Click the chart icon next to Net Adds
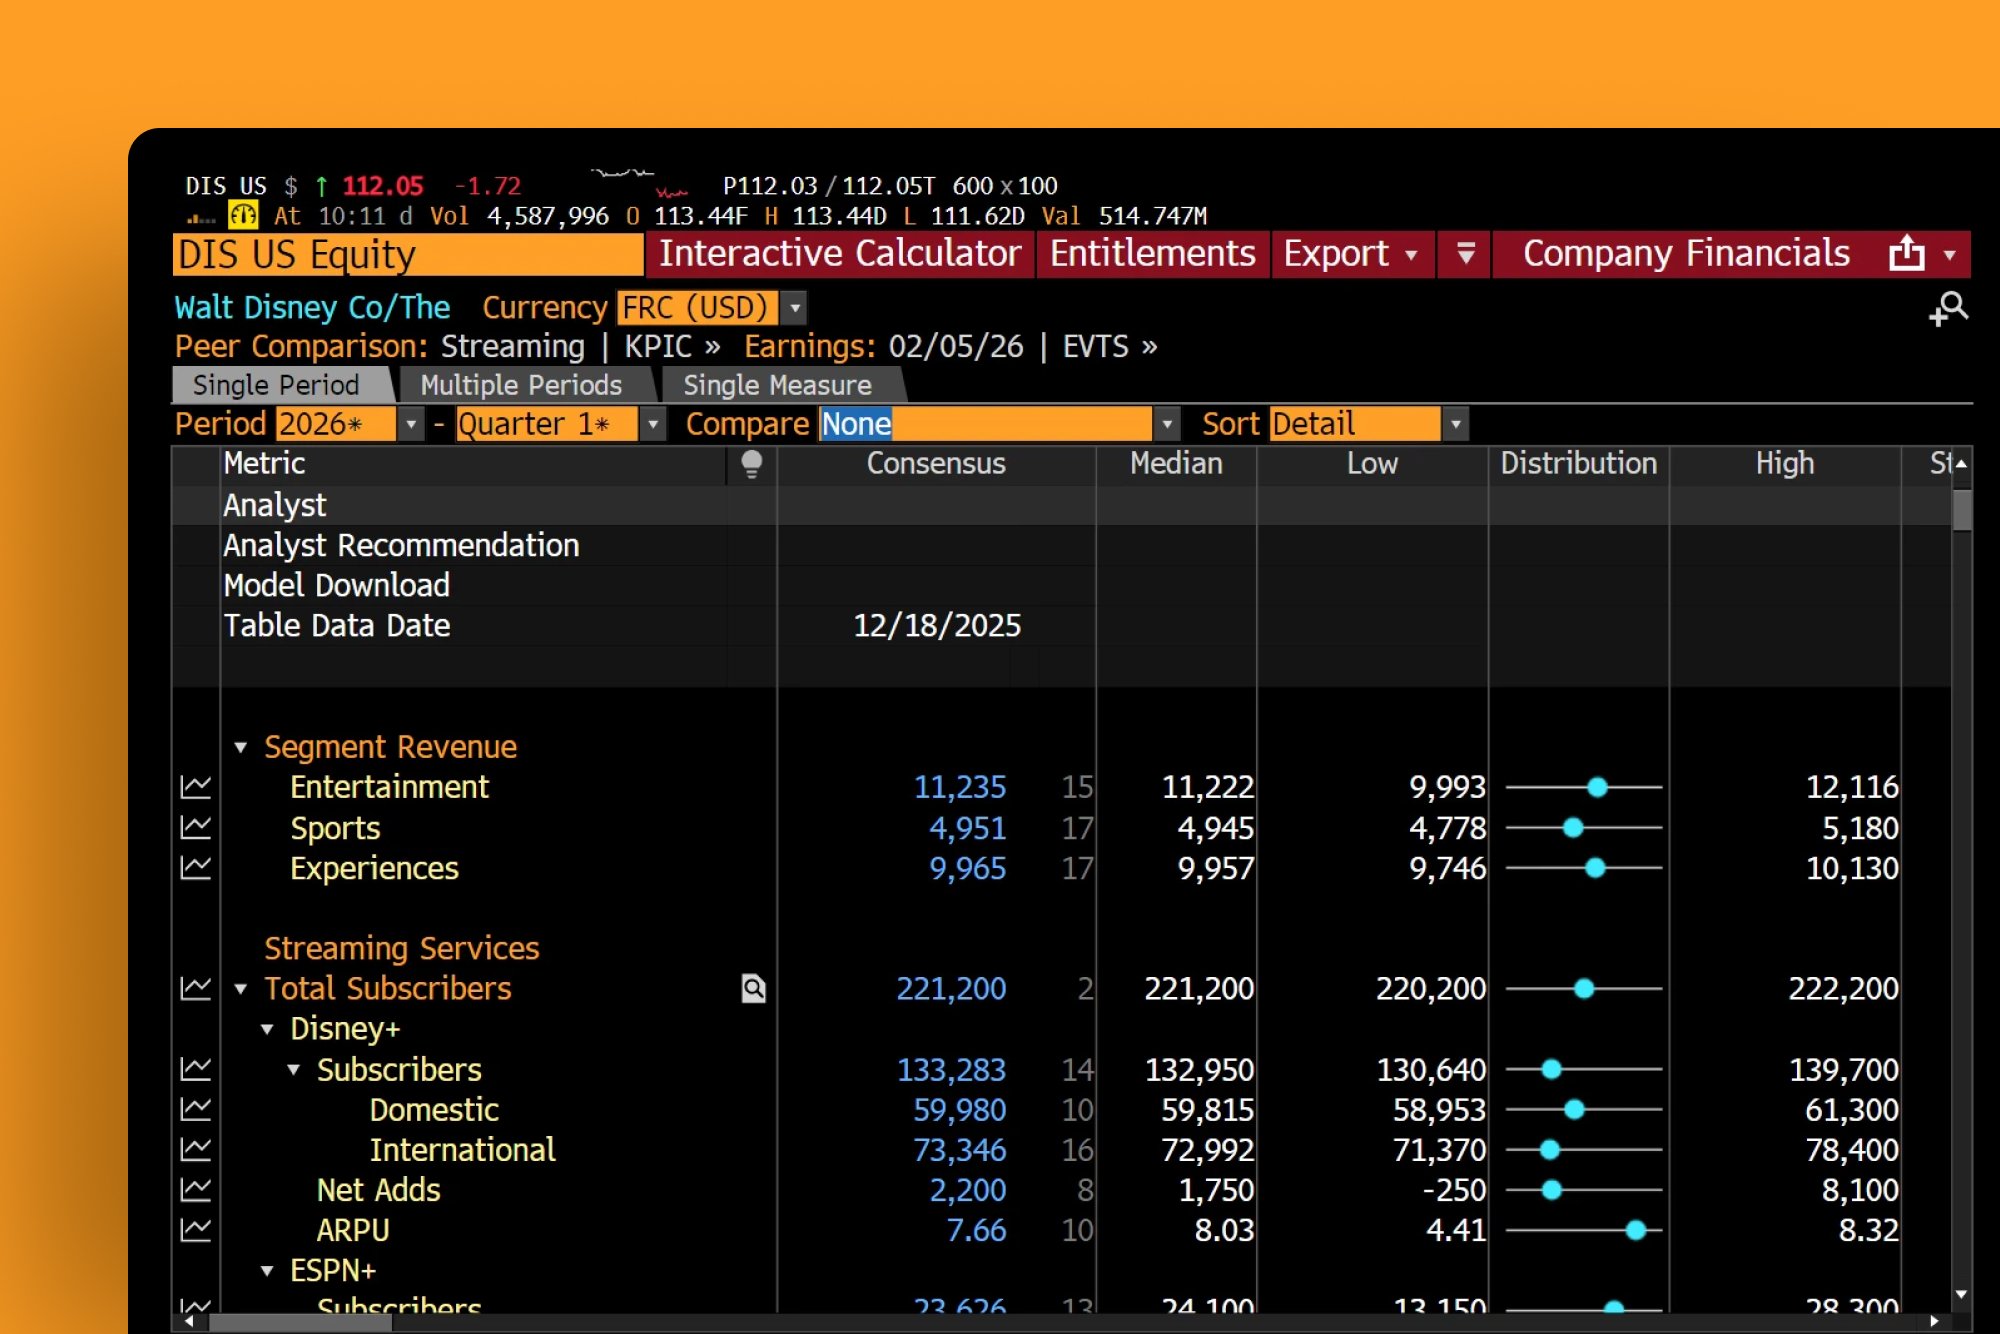Image resolution: width=2000 pixels, height=1334 pixels. pyautogui.click(x=197, y=1189)
